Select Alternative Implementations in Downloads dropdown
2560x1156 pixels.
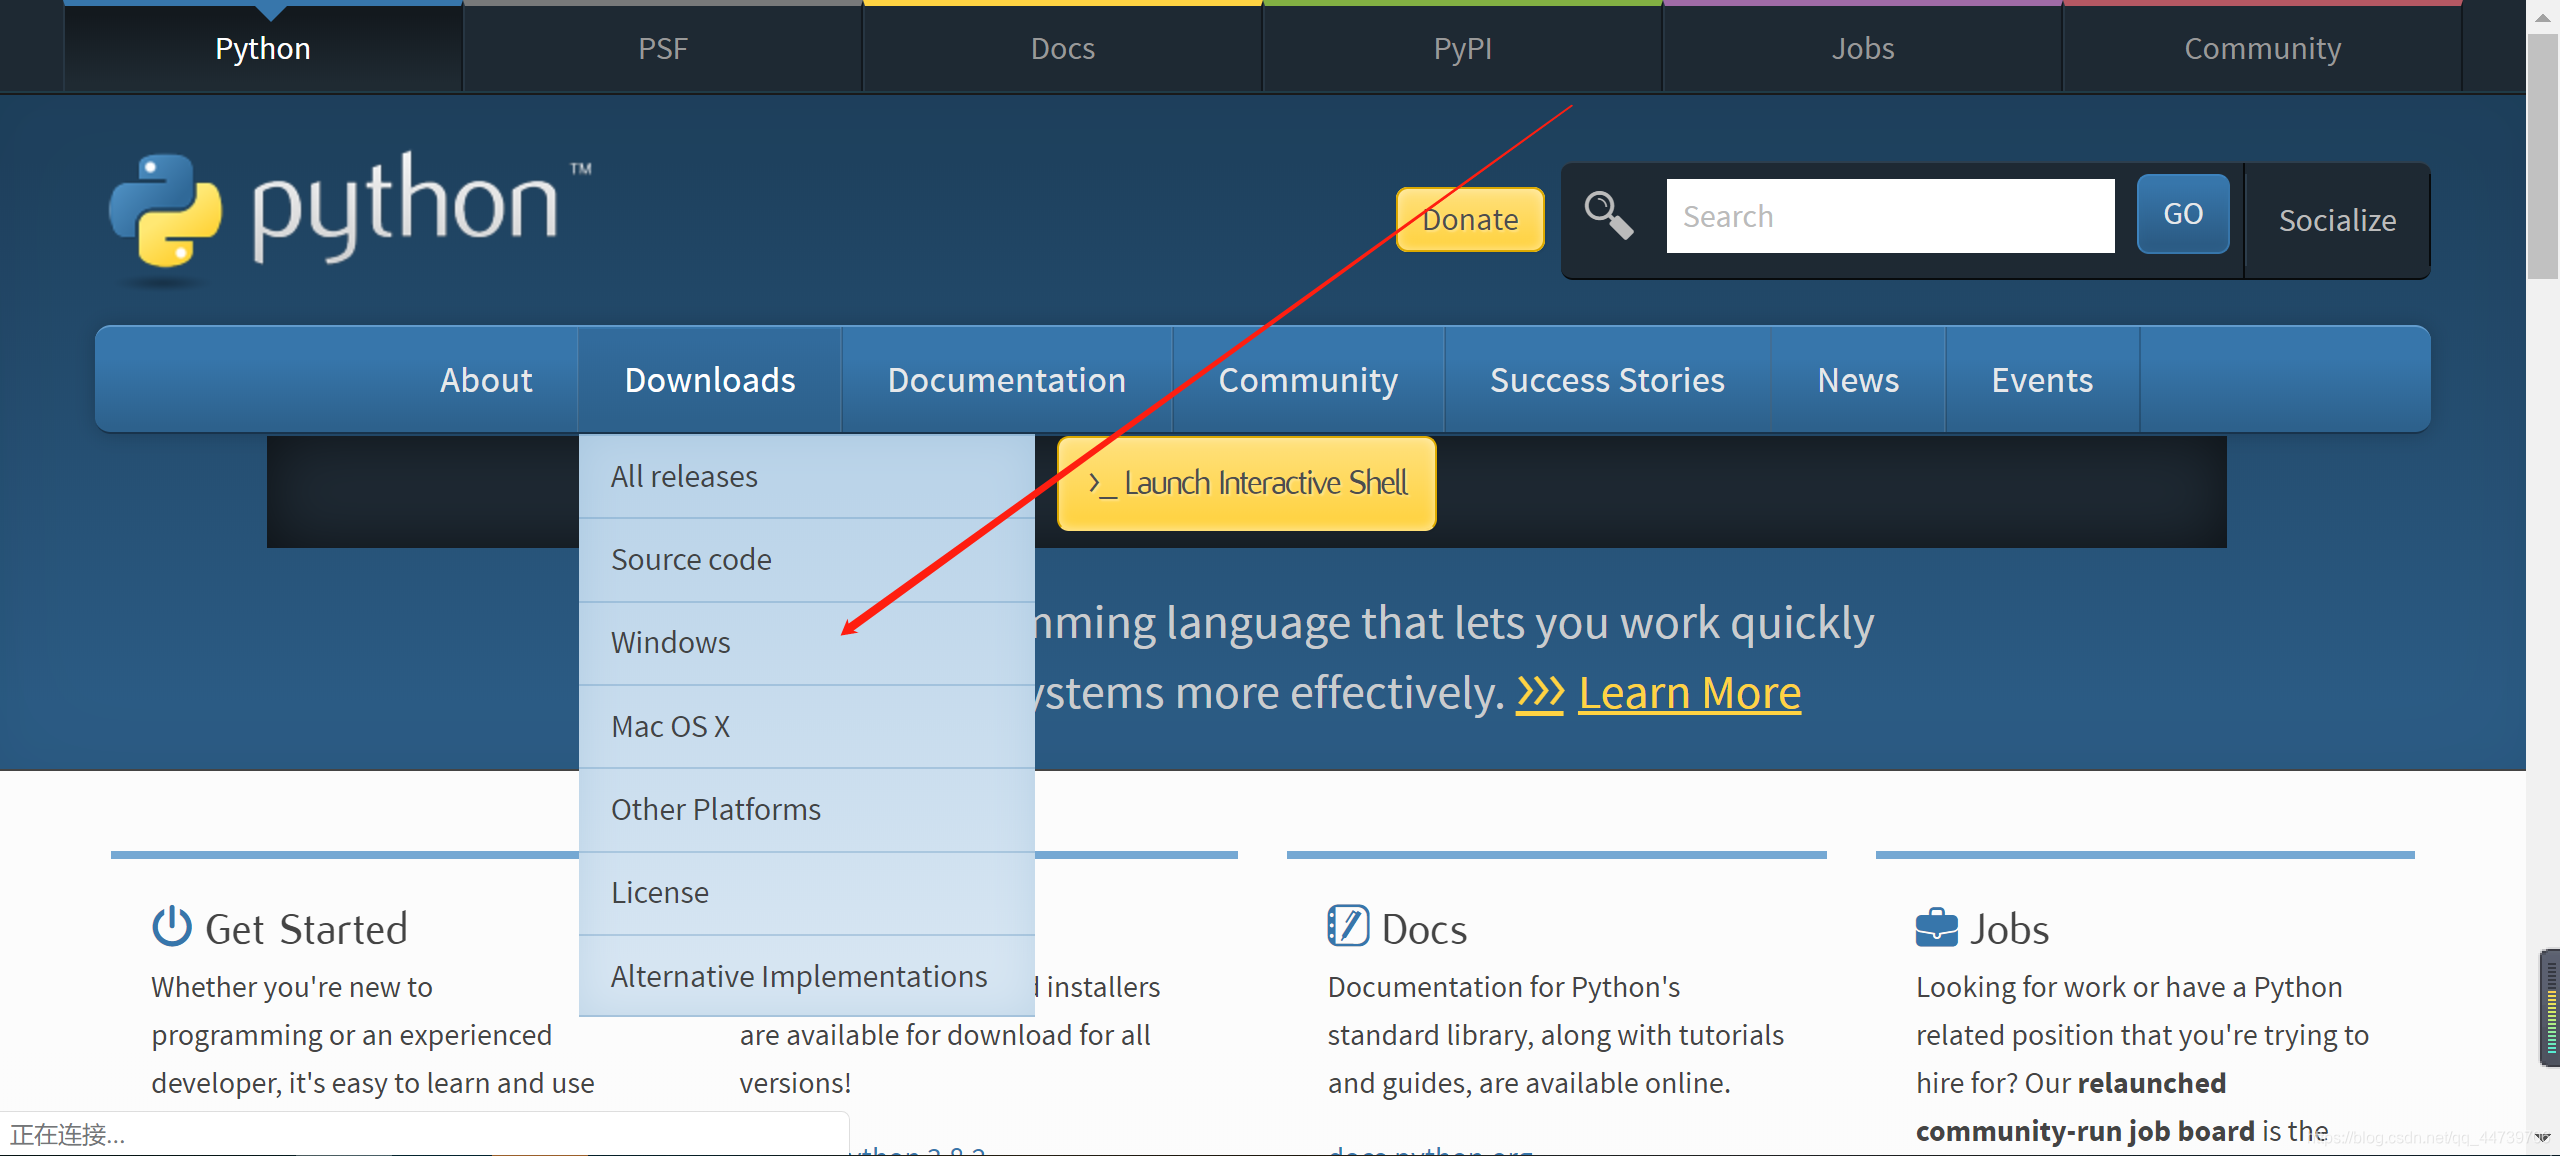click(806, 976)
